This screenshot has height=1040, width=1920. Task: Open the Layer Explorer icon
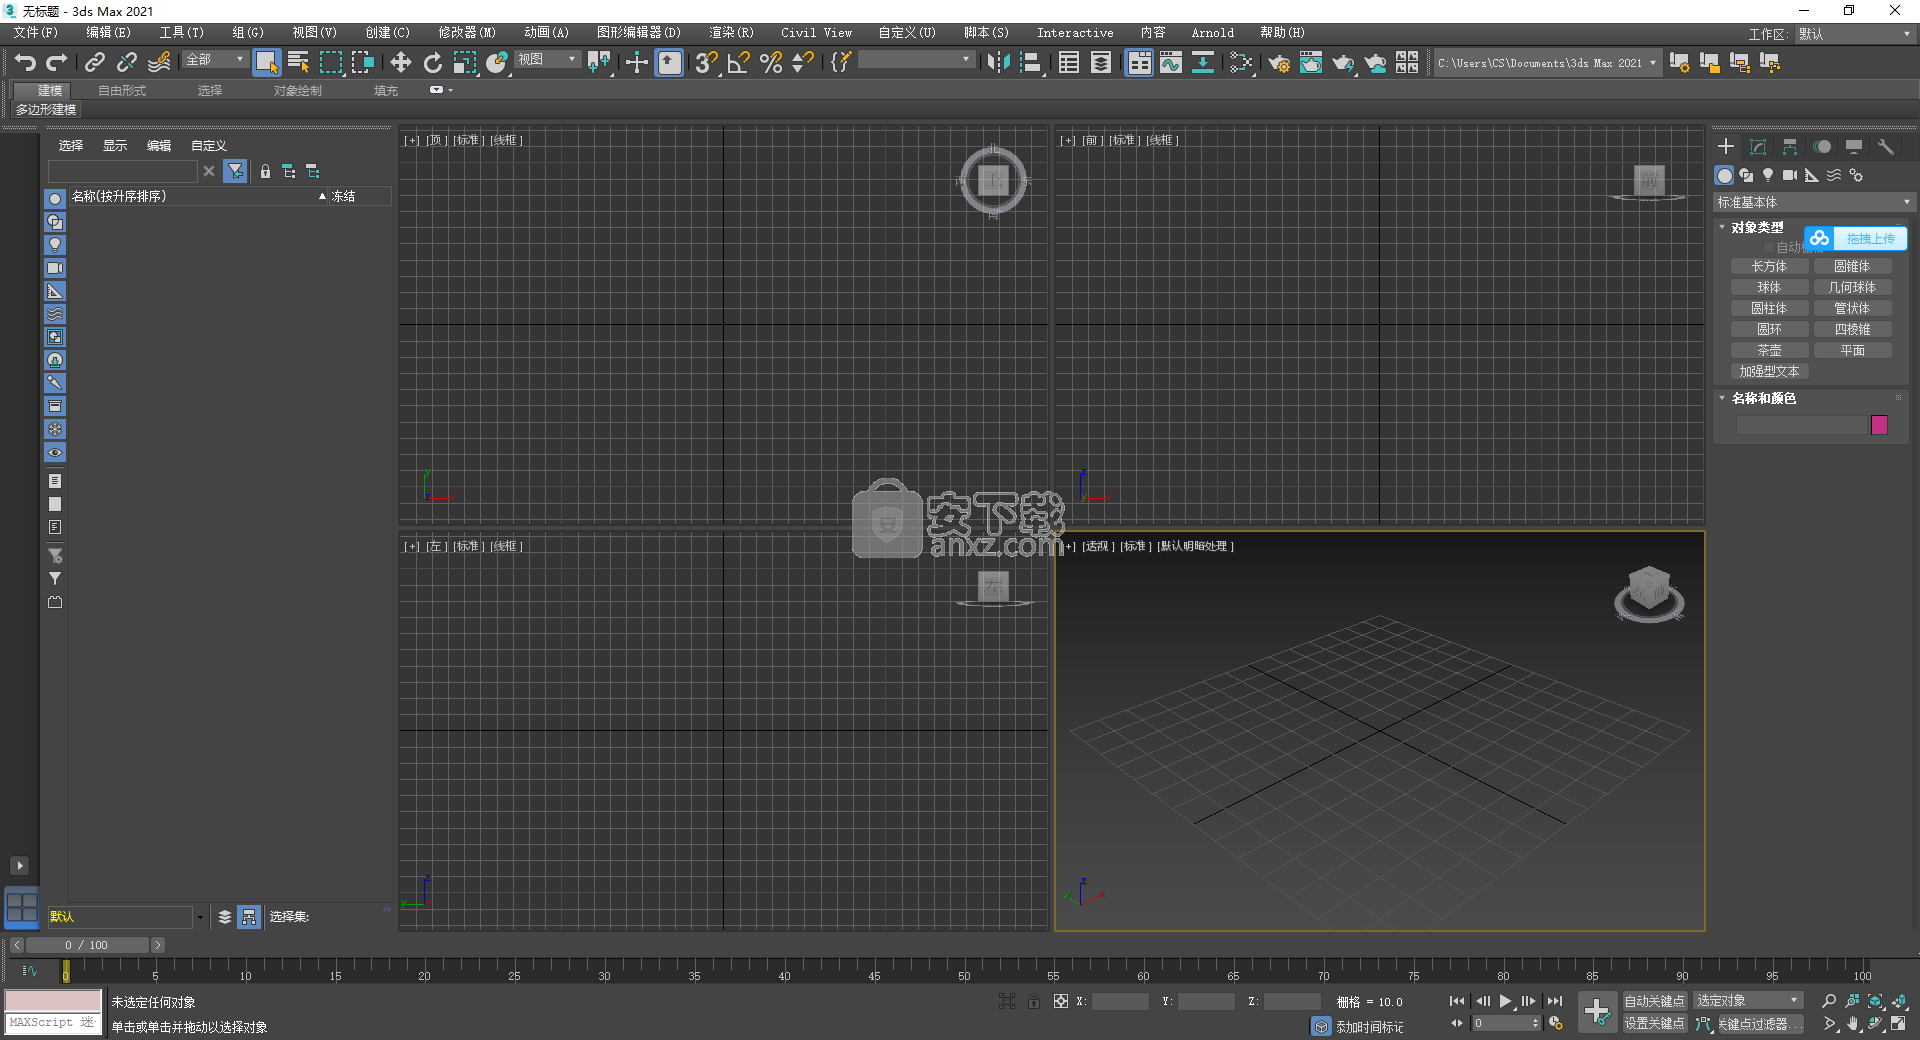[1101, 63]
